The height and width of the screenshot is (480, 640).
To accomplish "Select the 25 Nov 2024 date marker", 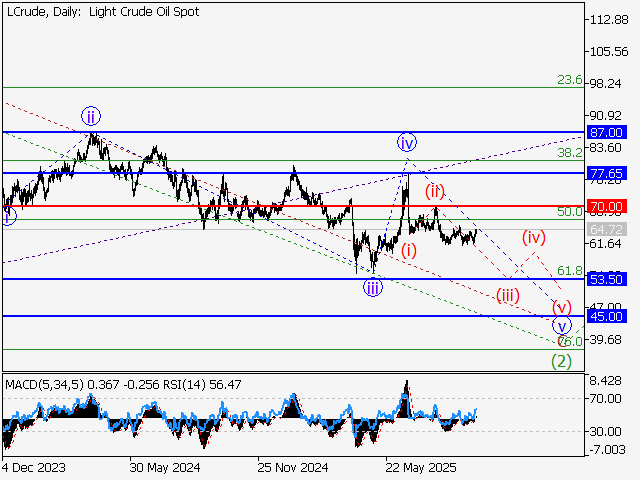I will click(290, 466).
